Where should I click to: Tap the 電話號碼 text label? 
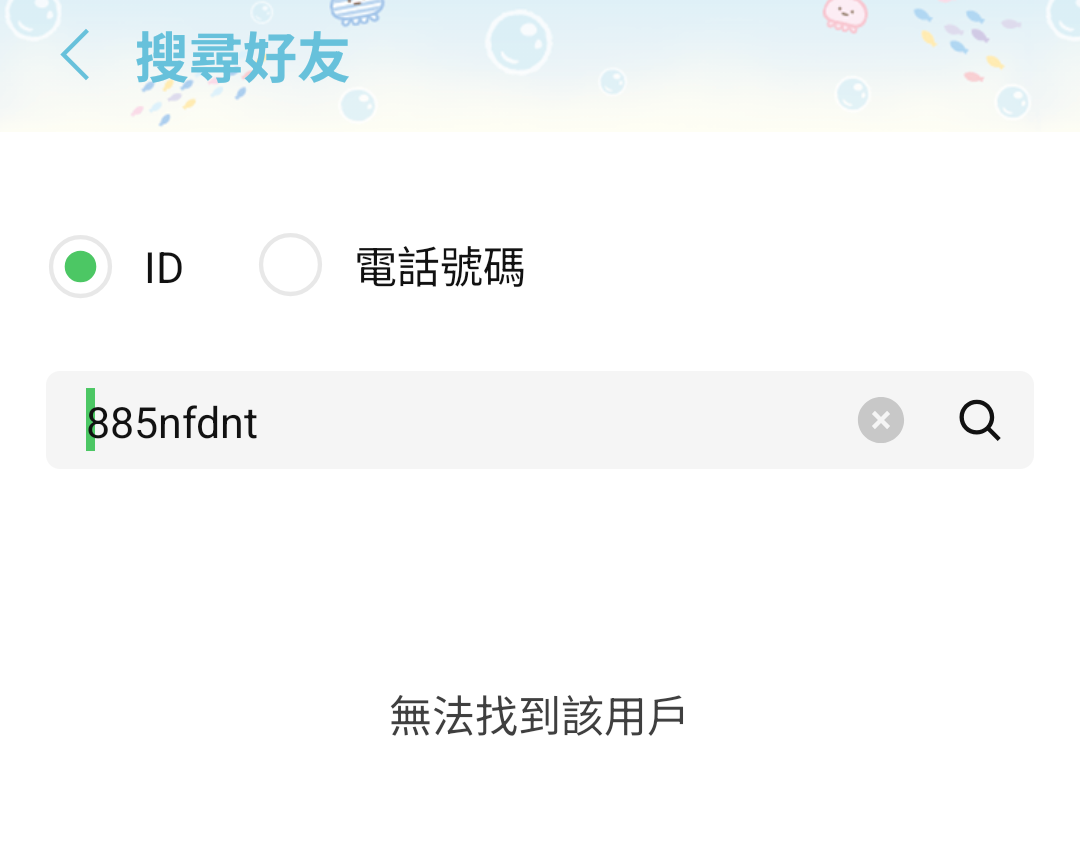(x=440, y=266)
